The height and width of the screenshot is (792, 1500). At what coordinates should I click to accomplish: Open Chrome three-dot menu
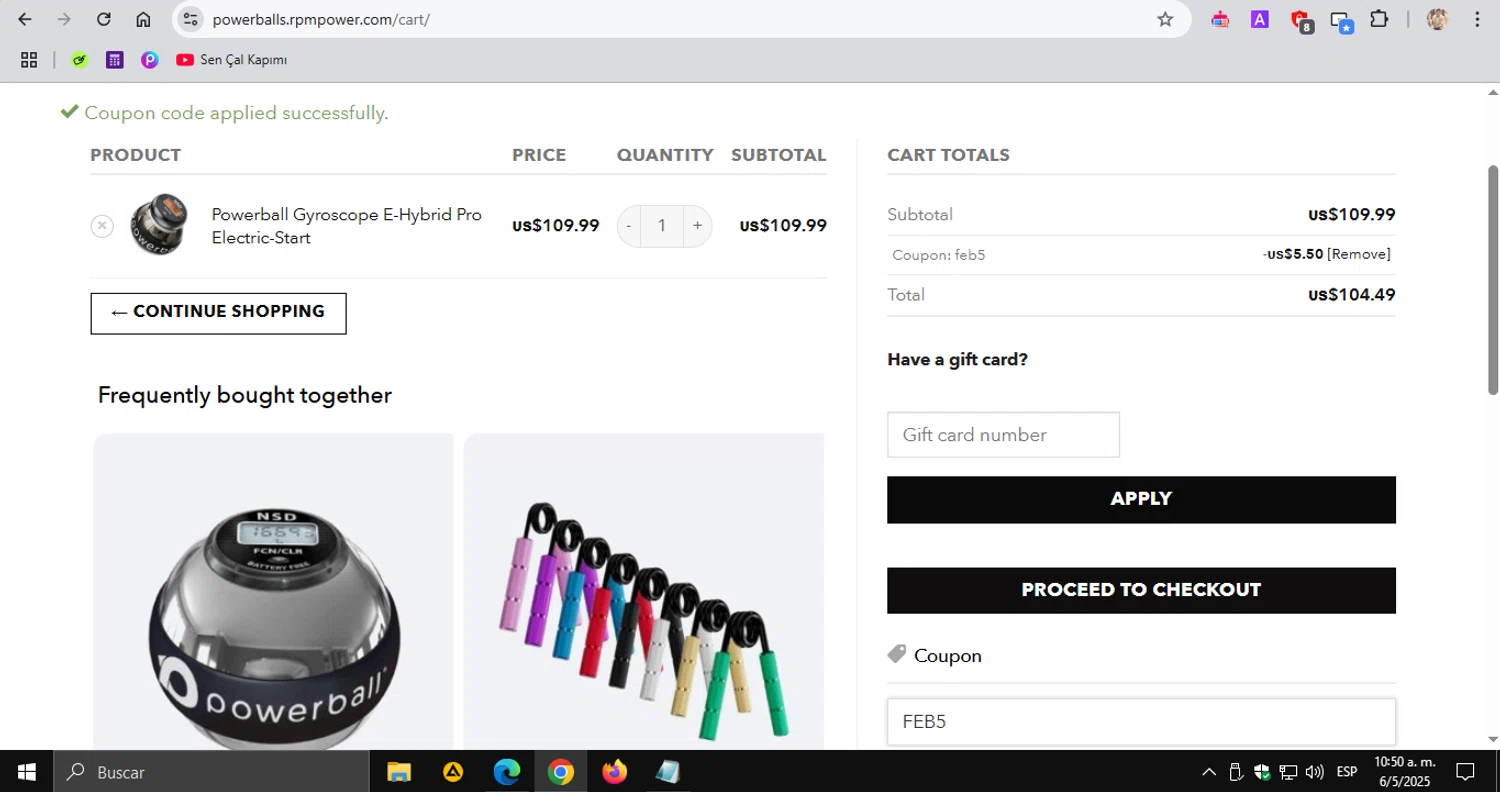(x=1477, y=19)
